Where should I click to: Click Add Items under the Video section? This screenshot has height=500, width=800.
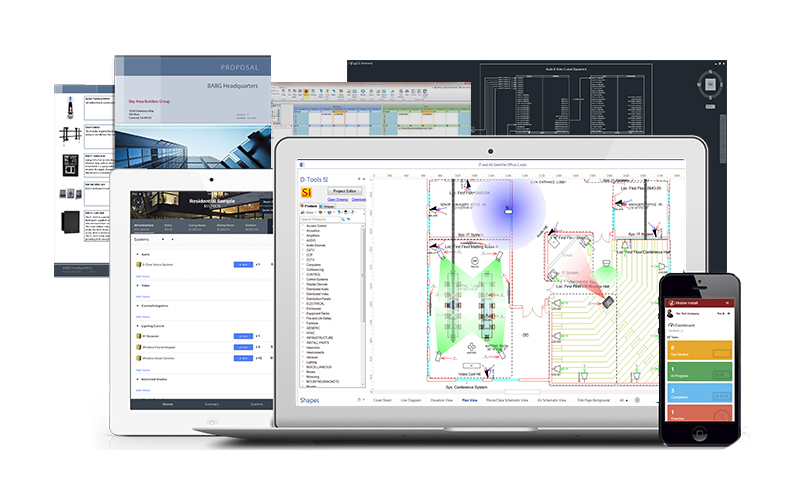tap(143, 296)
